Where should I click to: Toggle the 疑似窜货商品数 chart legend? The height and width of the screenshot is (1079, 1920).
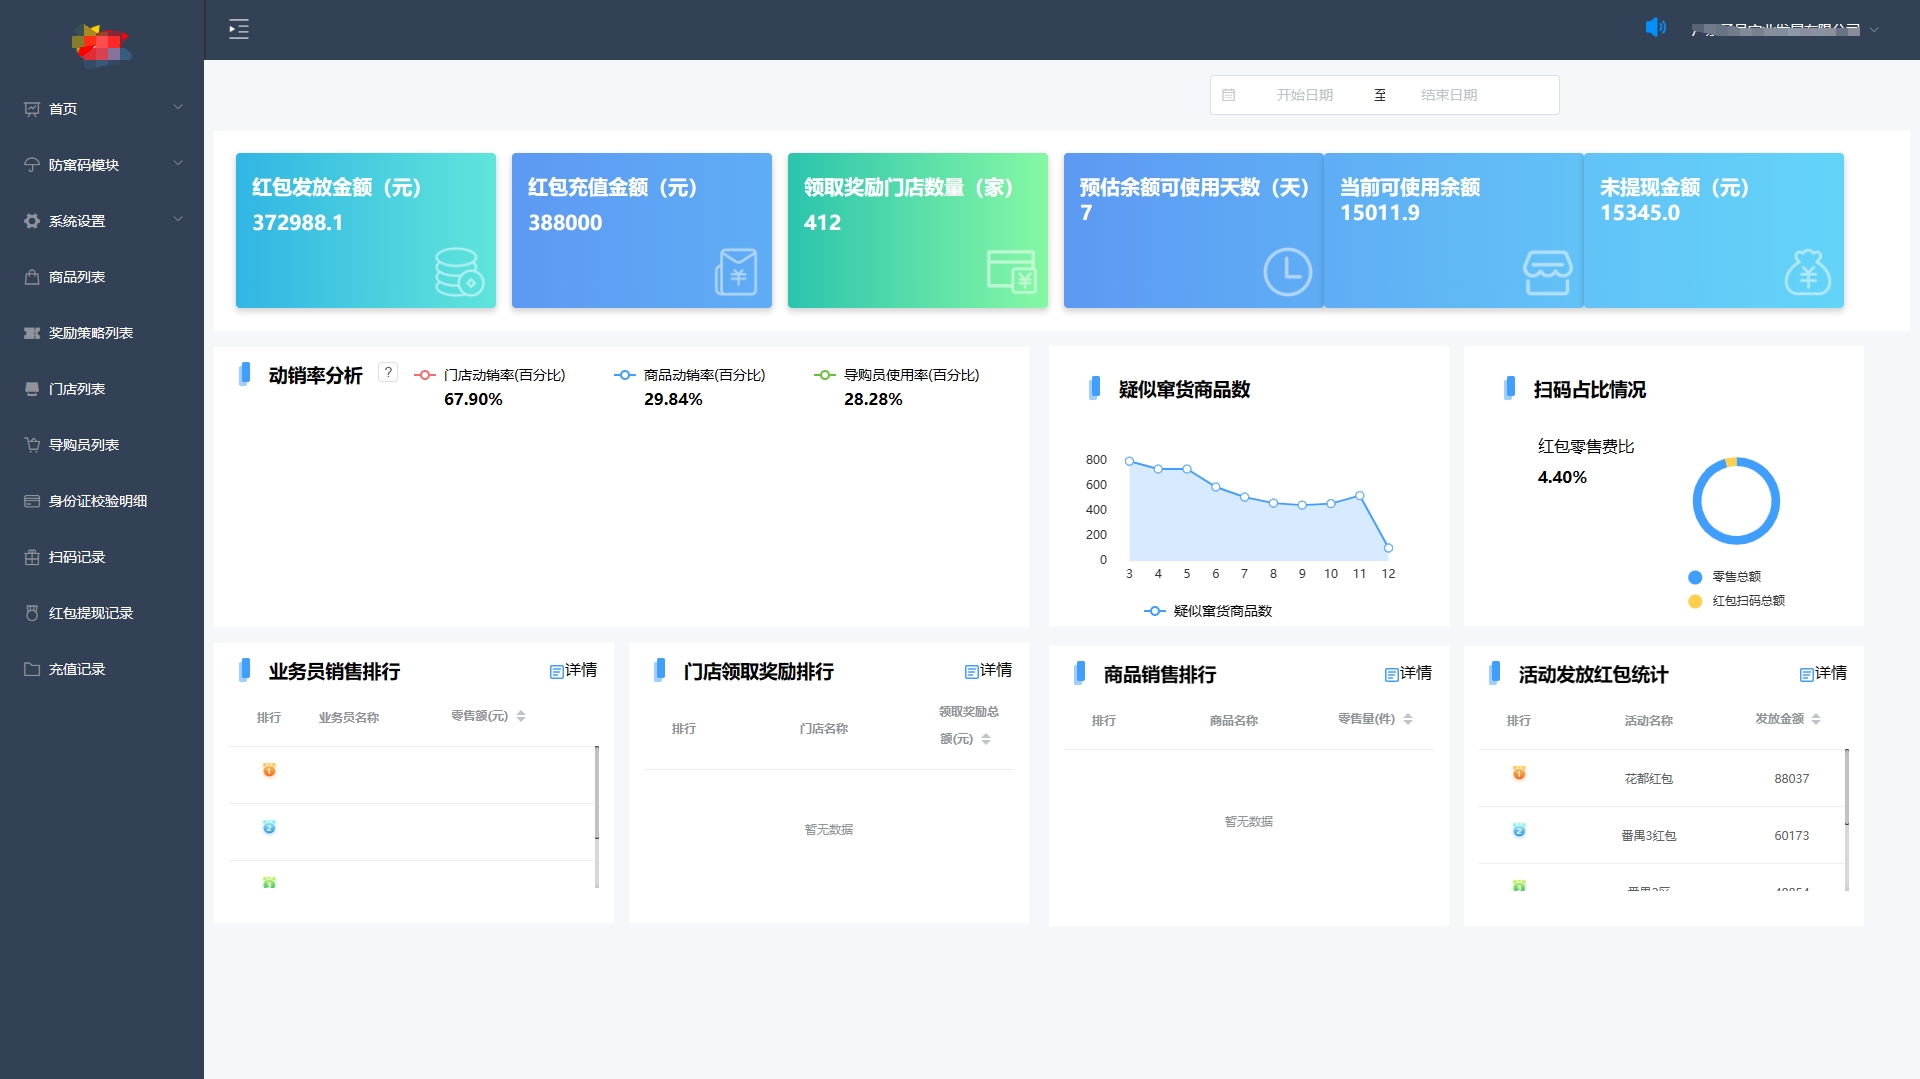point(1209,611)
